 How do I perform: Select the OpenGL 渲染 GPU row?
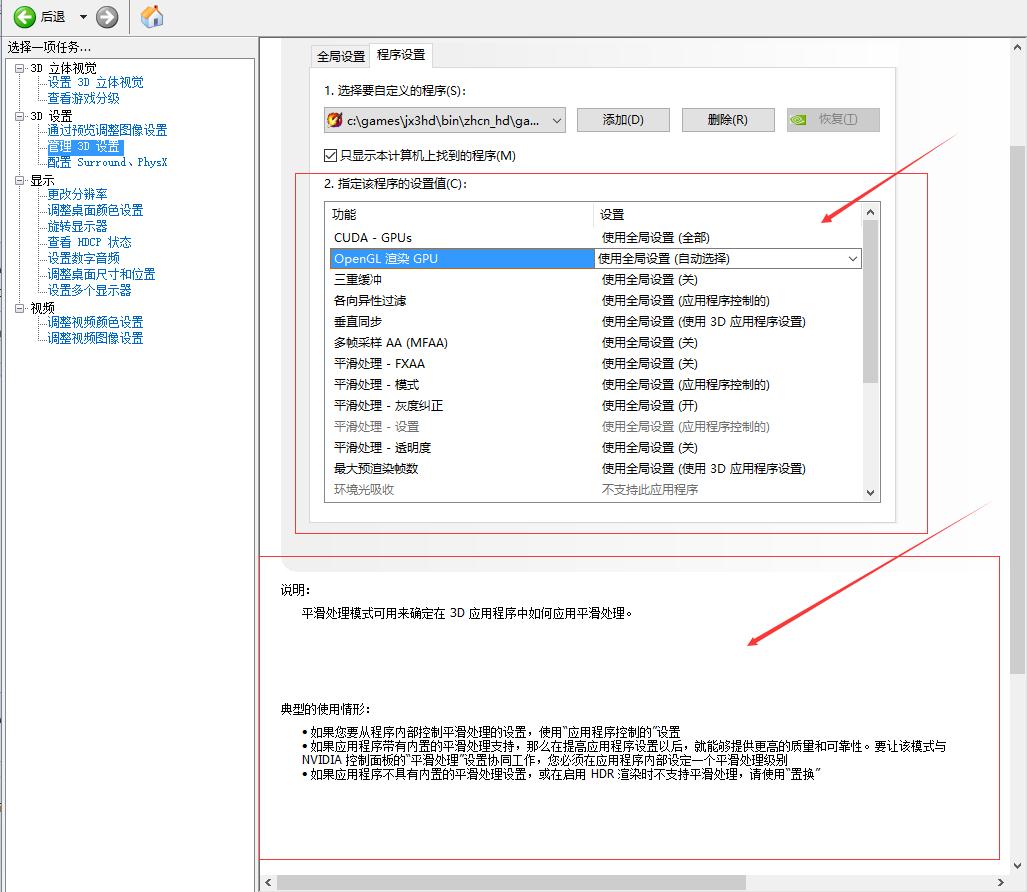coord(595,259)
